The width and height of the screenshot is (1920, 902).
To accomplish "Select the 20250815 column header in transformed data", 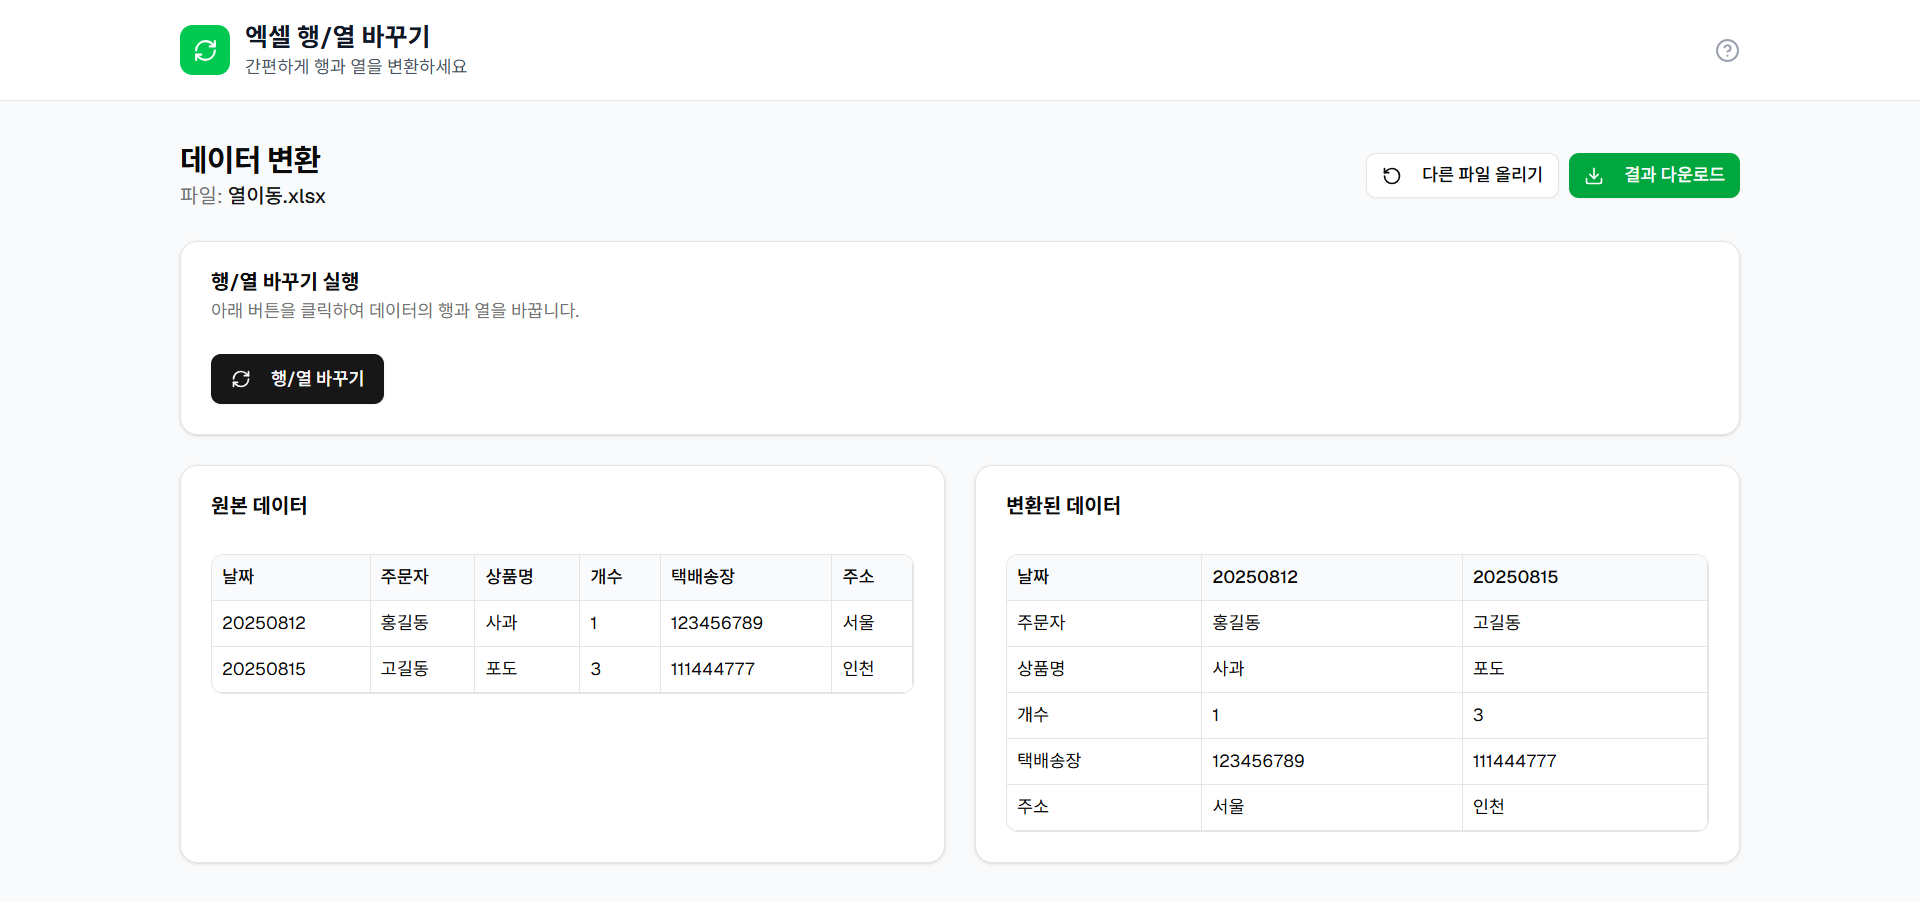I will [x=1516, y=577].
